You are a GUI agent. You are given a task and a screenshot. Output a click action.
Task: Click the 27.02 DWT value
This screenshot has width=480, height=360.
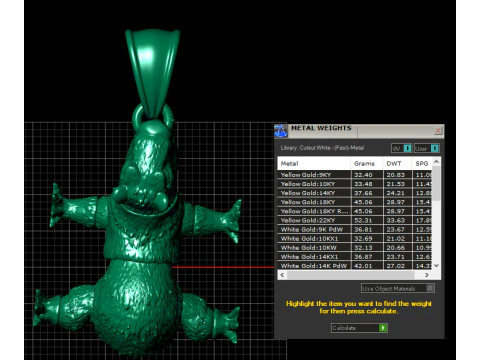(395, 266)
